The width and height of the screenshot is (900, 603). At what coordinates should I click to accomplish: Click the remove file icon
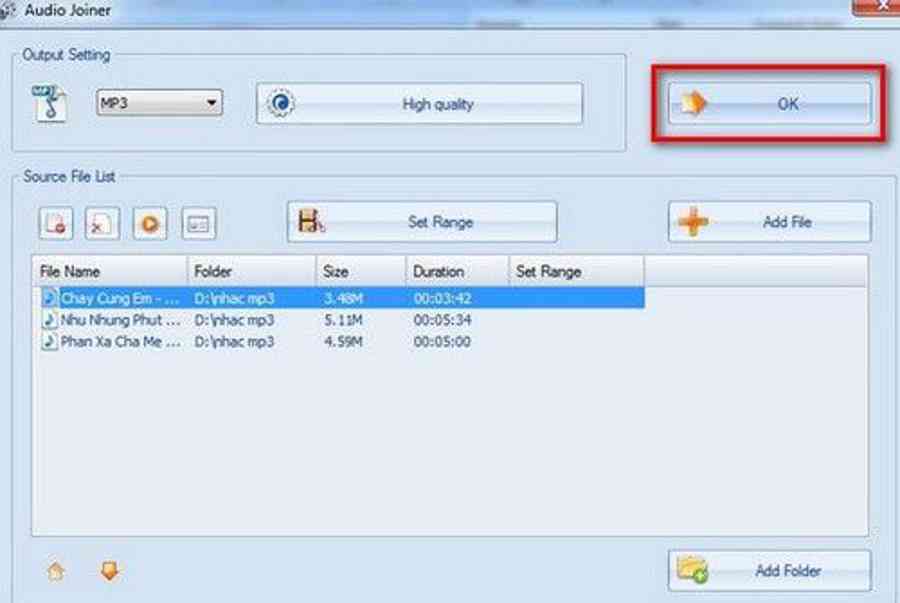(x=56, y=224)
